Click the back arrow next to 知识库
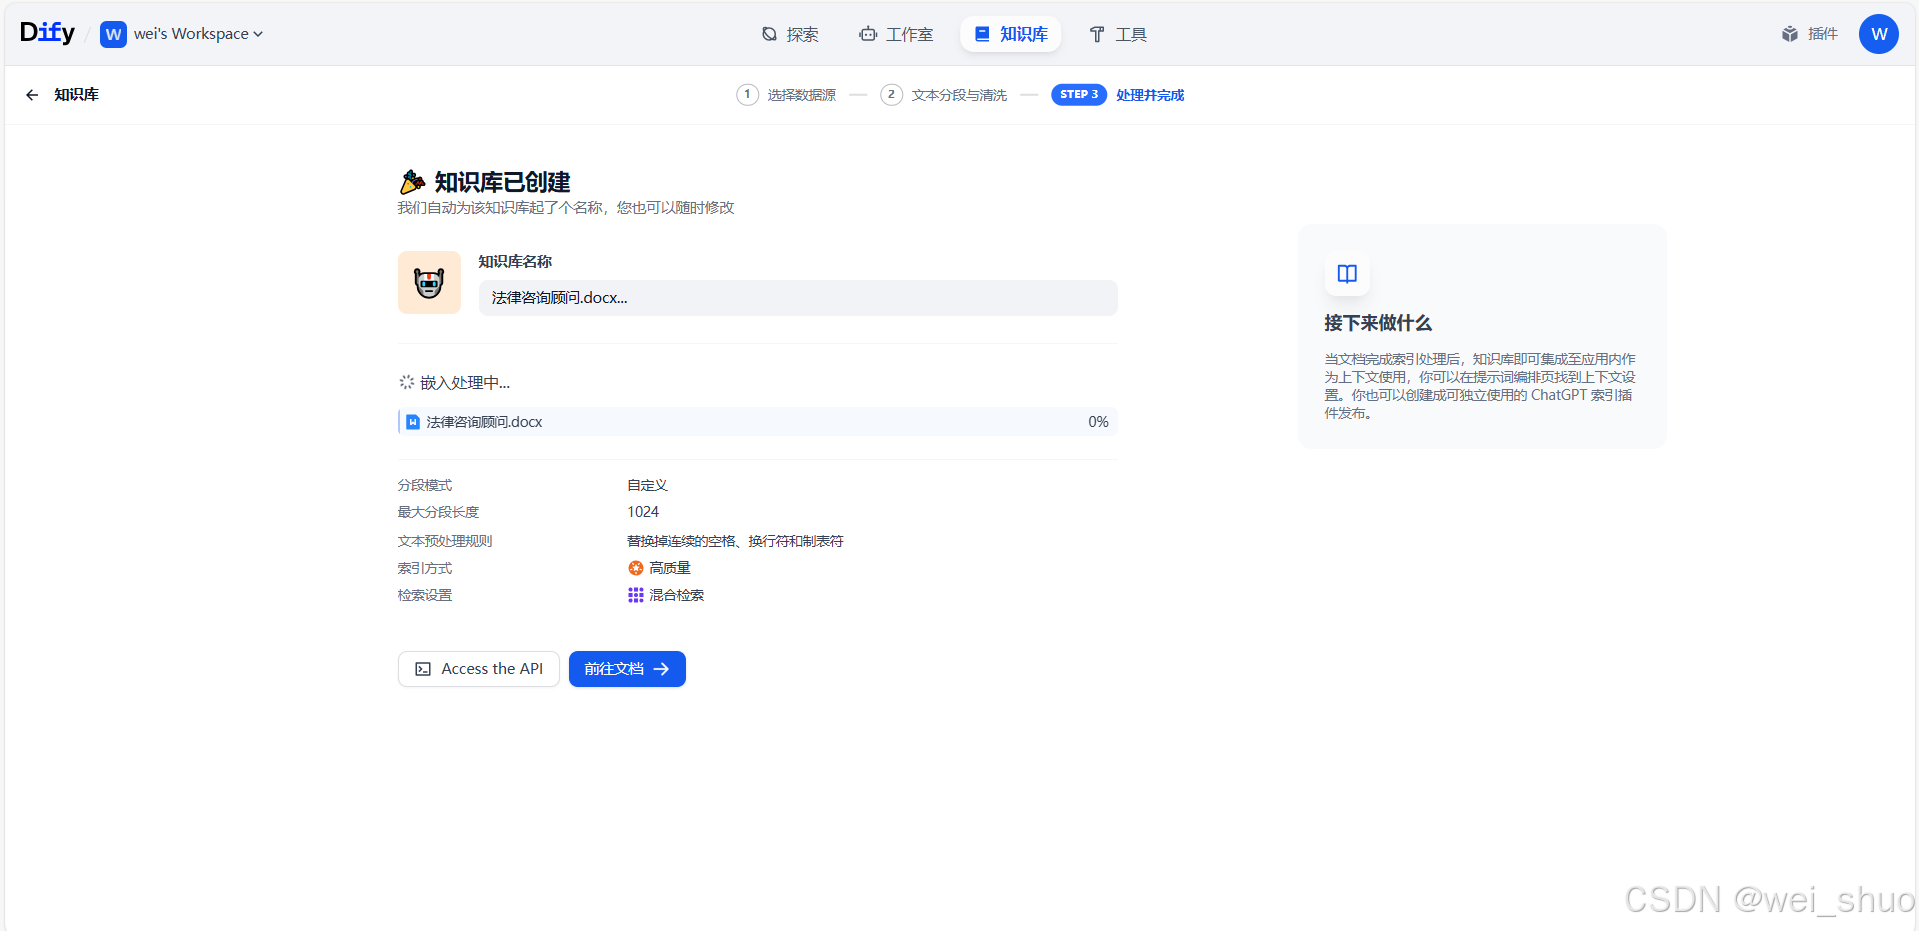This screenshot has width=1919, height=931. coord(31,94)
